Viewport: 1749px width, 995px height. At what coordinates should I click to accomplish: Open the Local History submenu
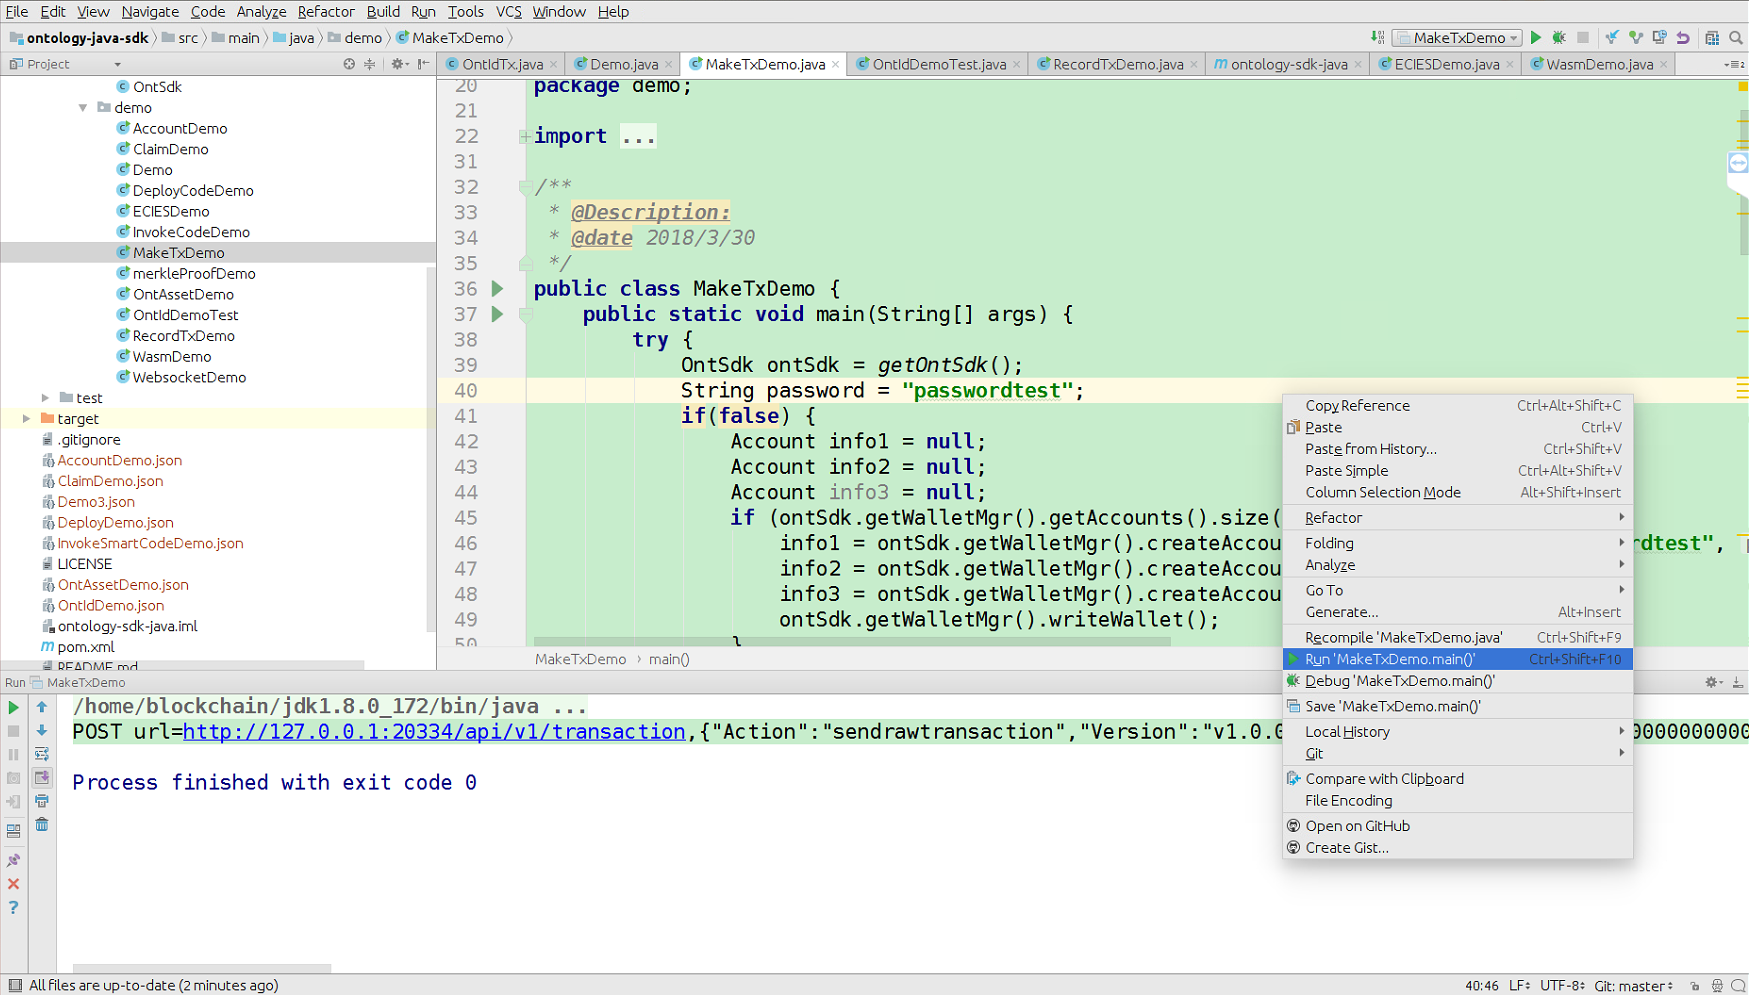[1457, 732]
